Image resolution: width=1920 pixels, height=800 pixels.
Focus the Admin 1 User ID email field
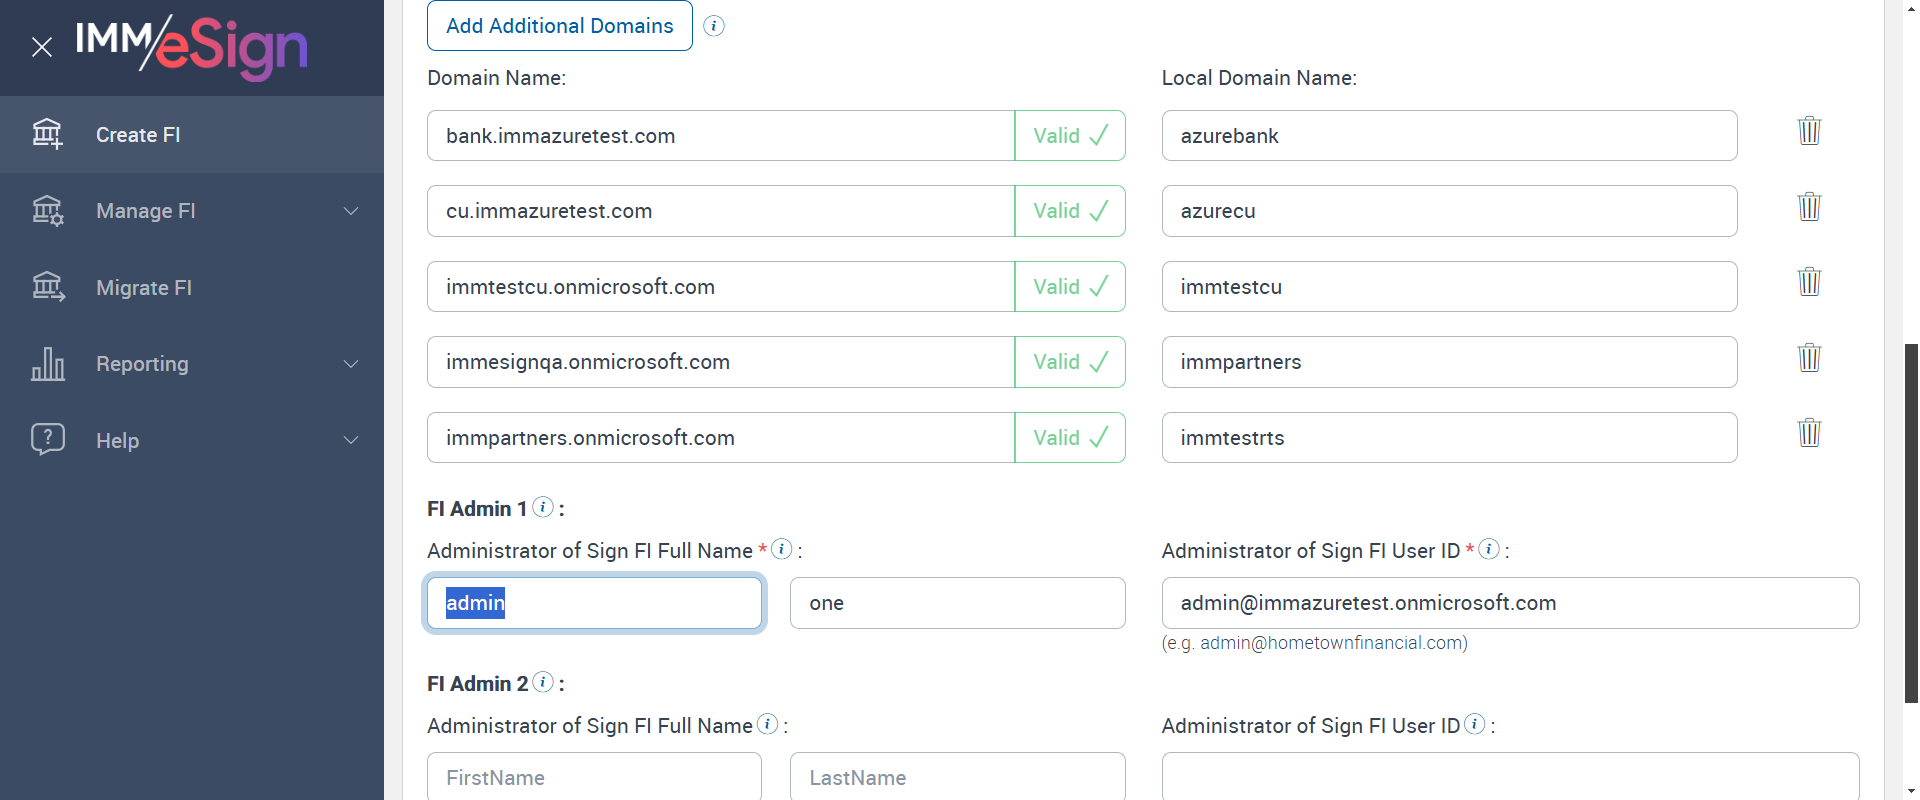(1509, 603)
